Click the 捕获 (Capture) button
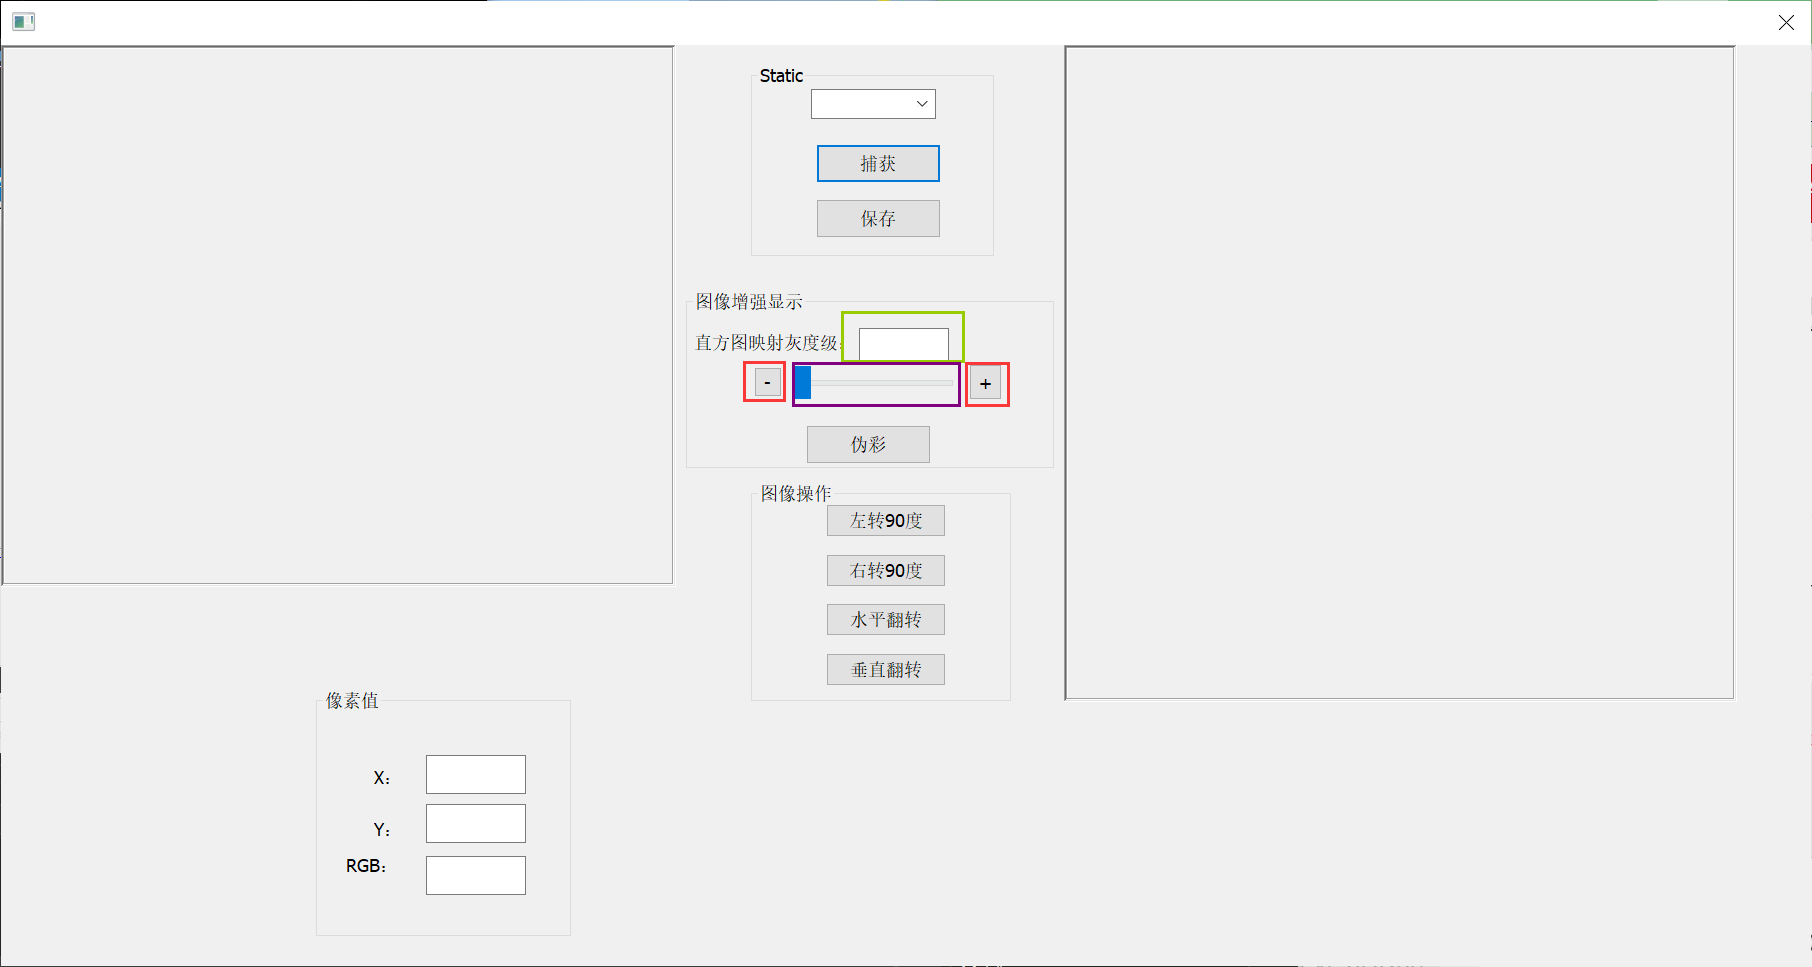The image size is (1812, 967). (877, 163)
